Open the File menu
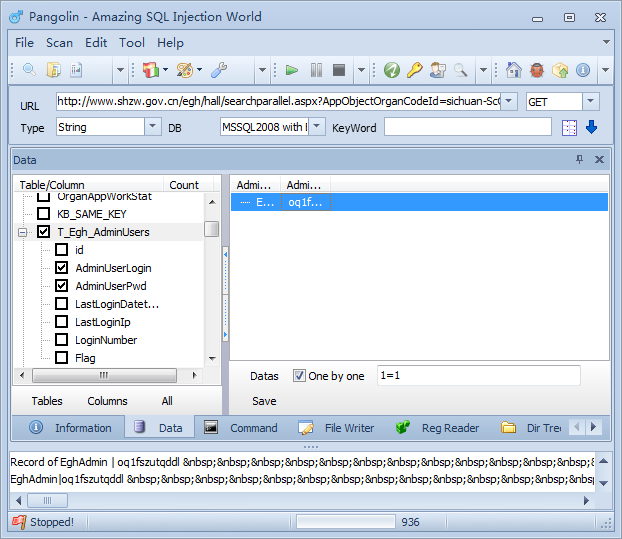The height and width of the screenshot is (539, 622). (24, 42)
